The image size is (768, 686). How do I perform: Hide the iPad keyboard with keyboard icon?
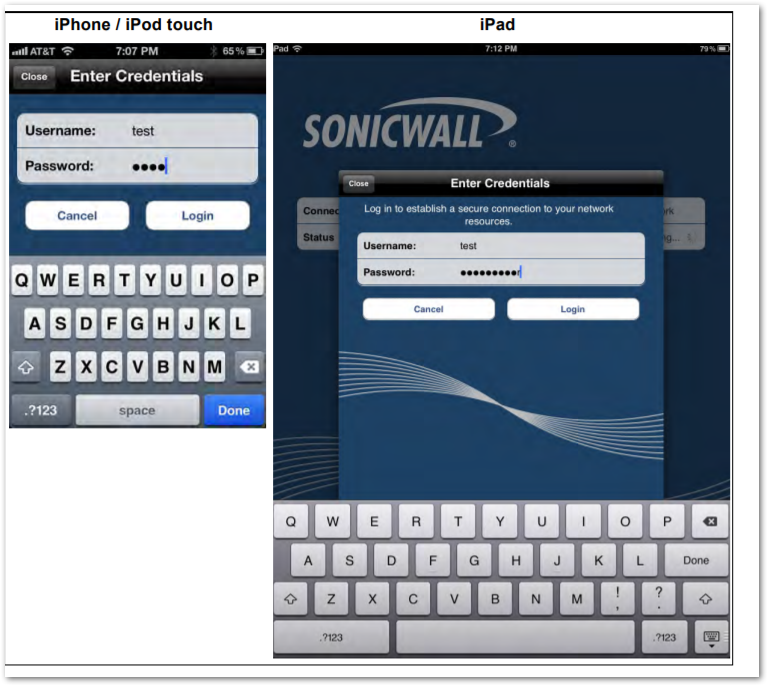710,637
